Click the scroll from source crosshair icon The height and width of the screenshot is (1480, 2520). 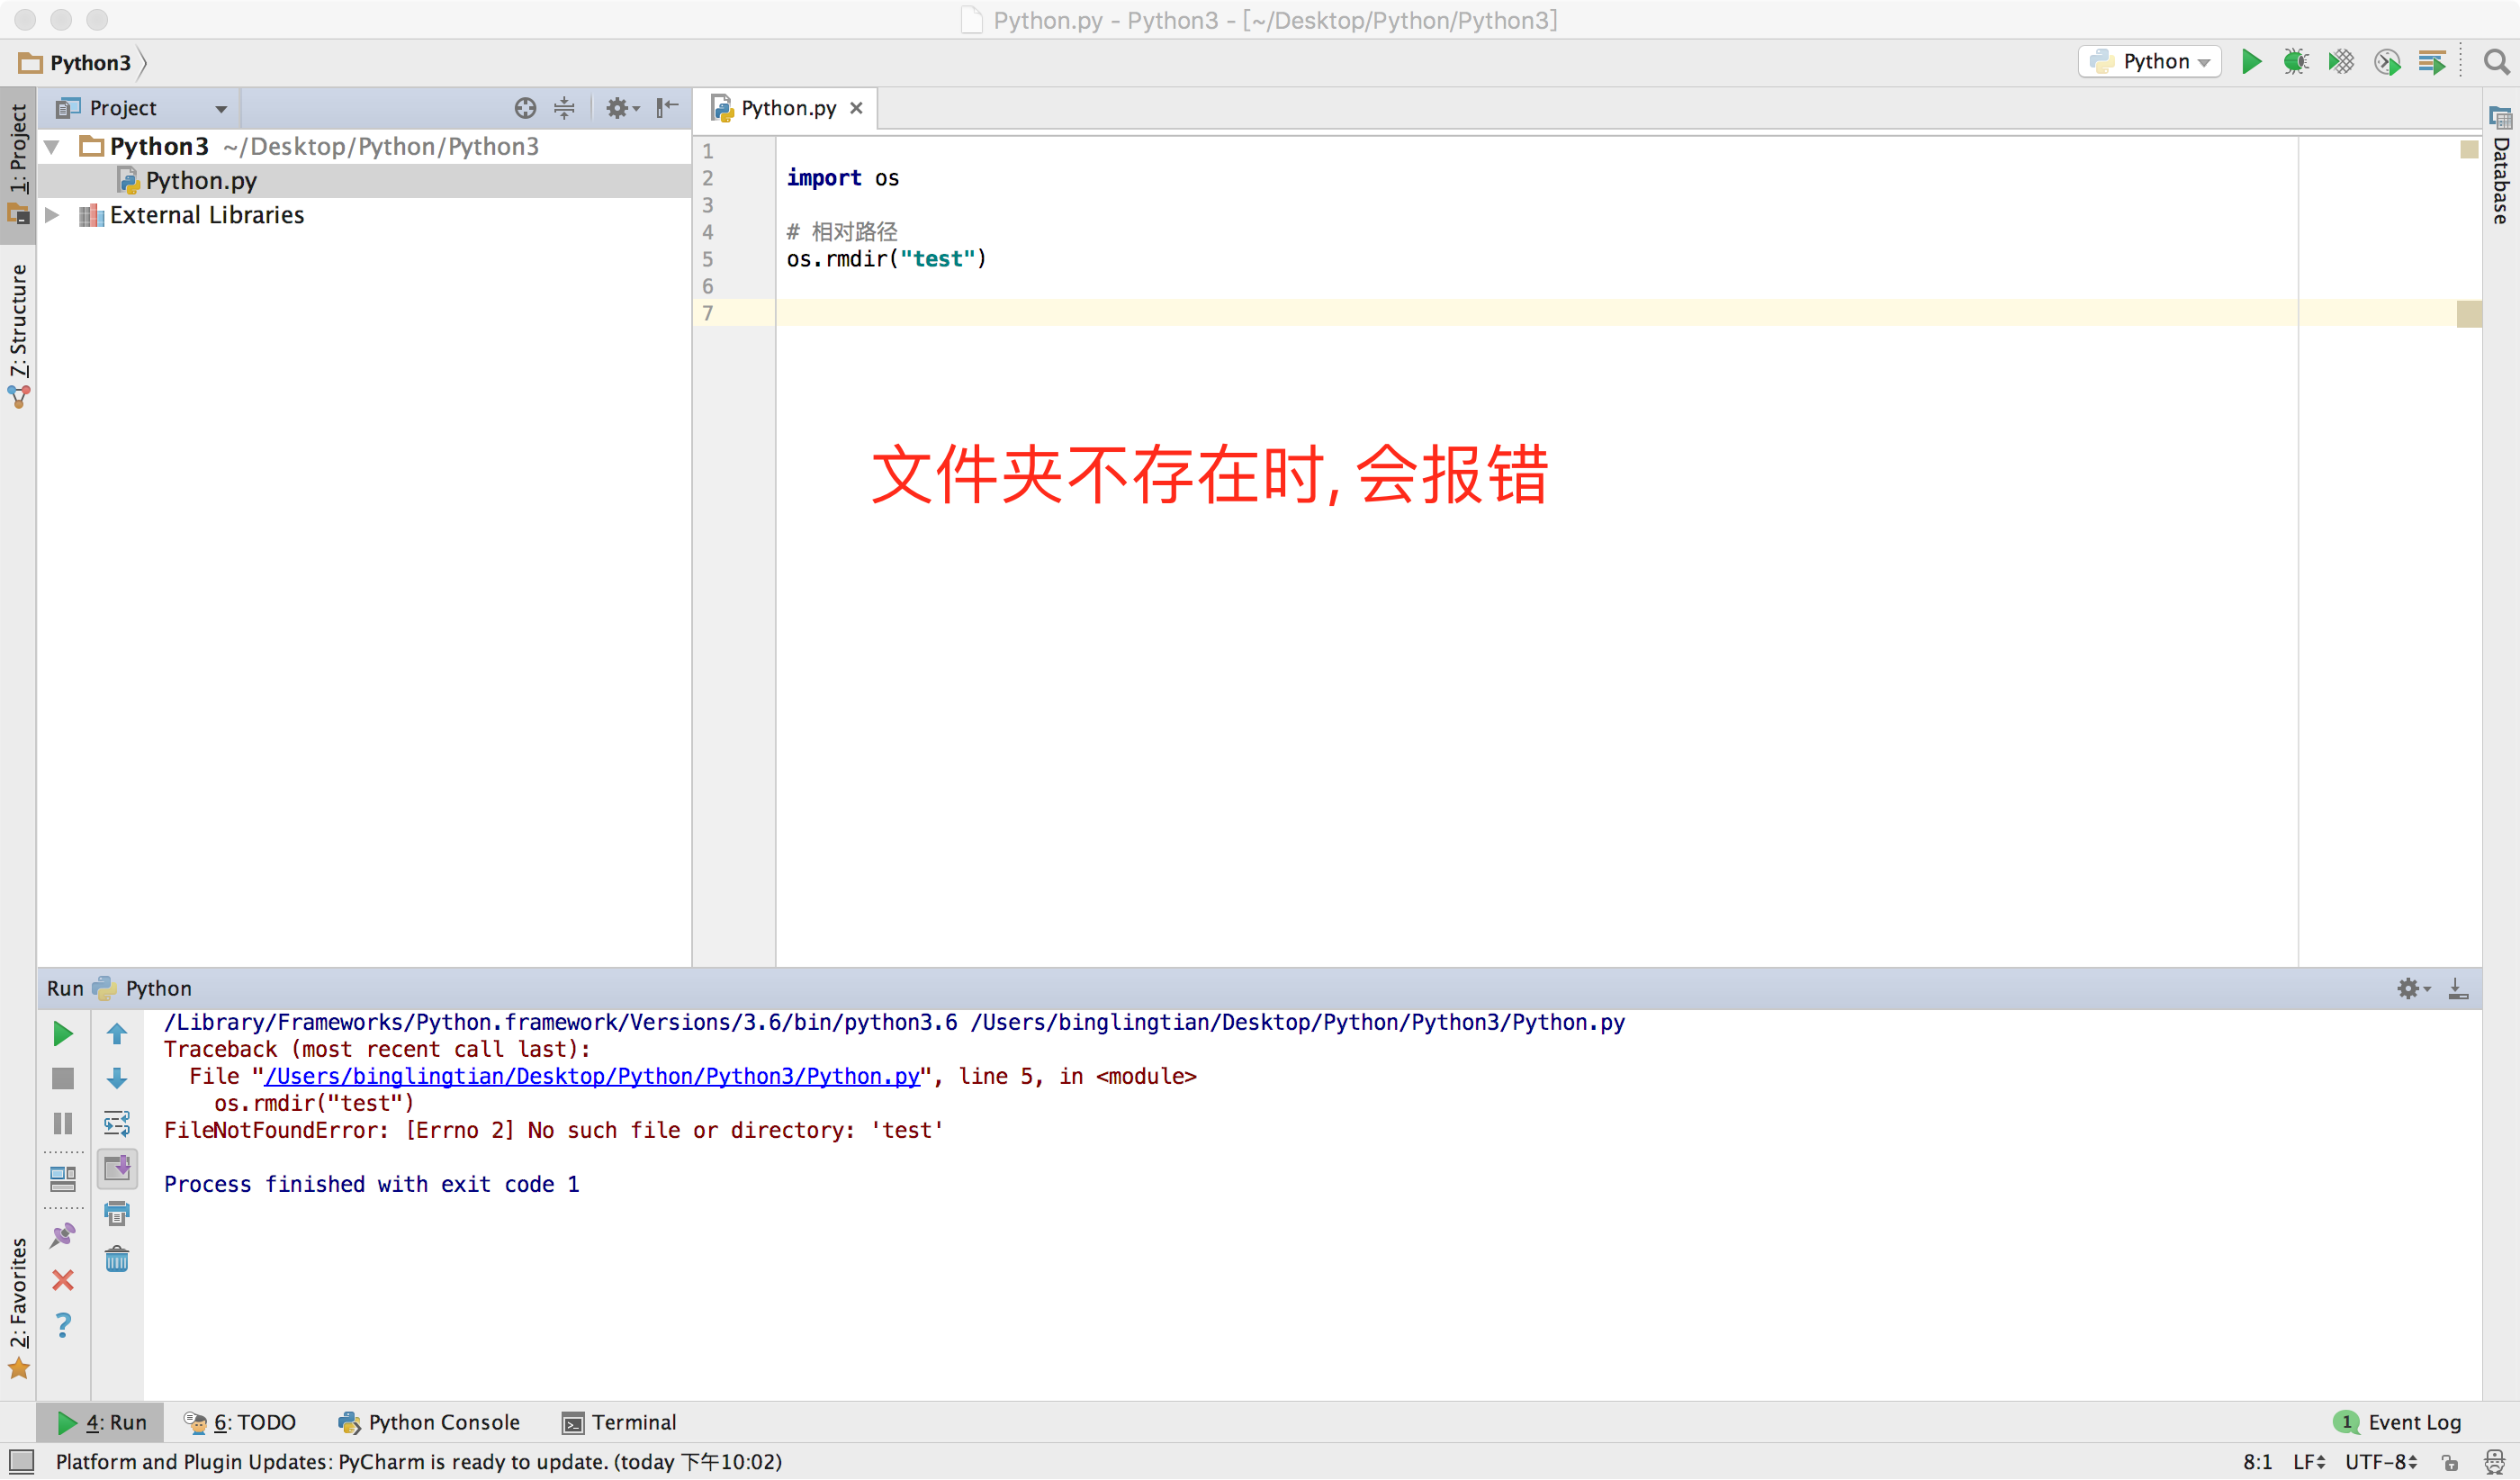tap(525, 108)
